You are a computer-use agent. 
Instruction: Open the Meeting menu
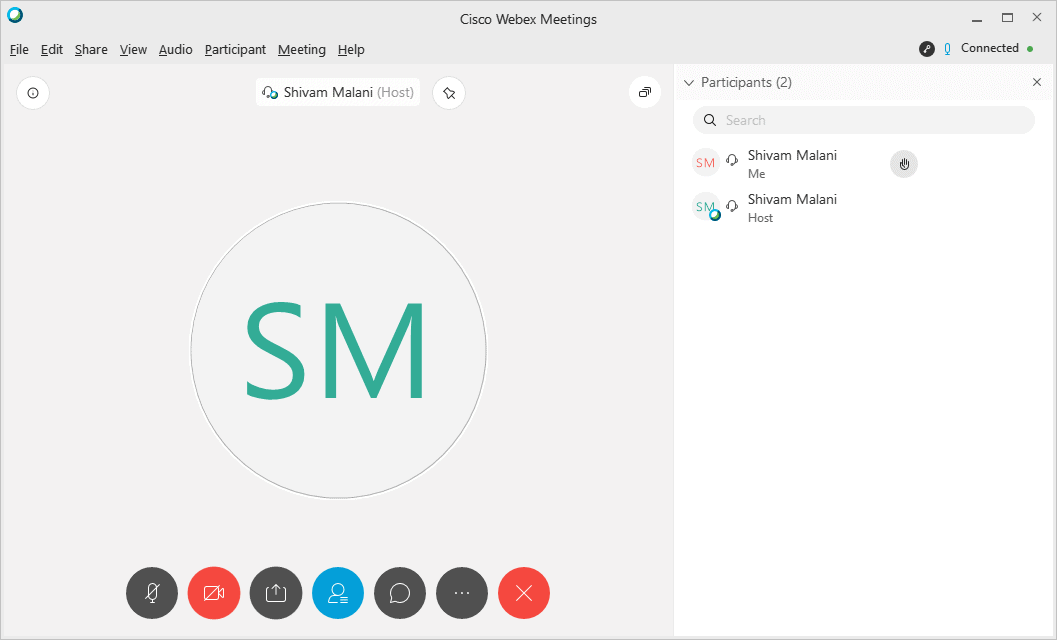pyautogui.click(x=301, y=49)
